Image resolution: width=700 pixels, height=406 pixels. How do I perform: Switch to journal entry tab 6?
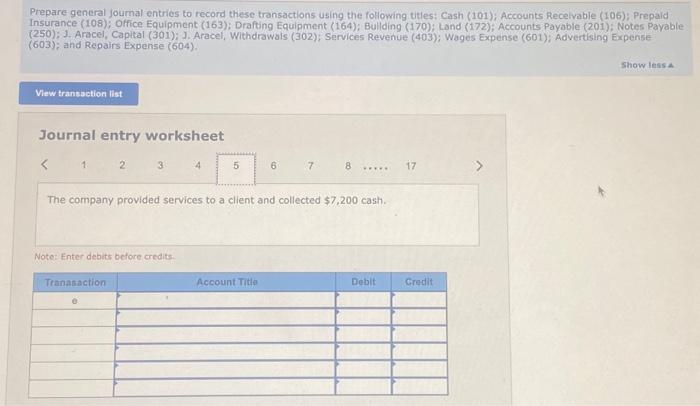pyautogui.click(x=273, y=166)
